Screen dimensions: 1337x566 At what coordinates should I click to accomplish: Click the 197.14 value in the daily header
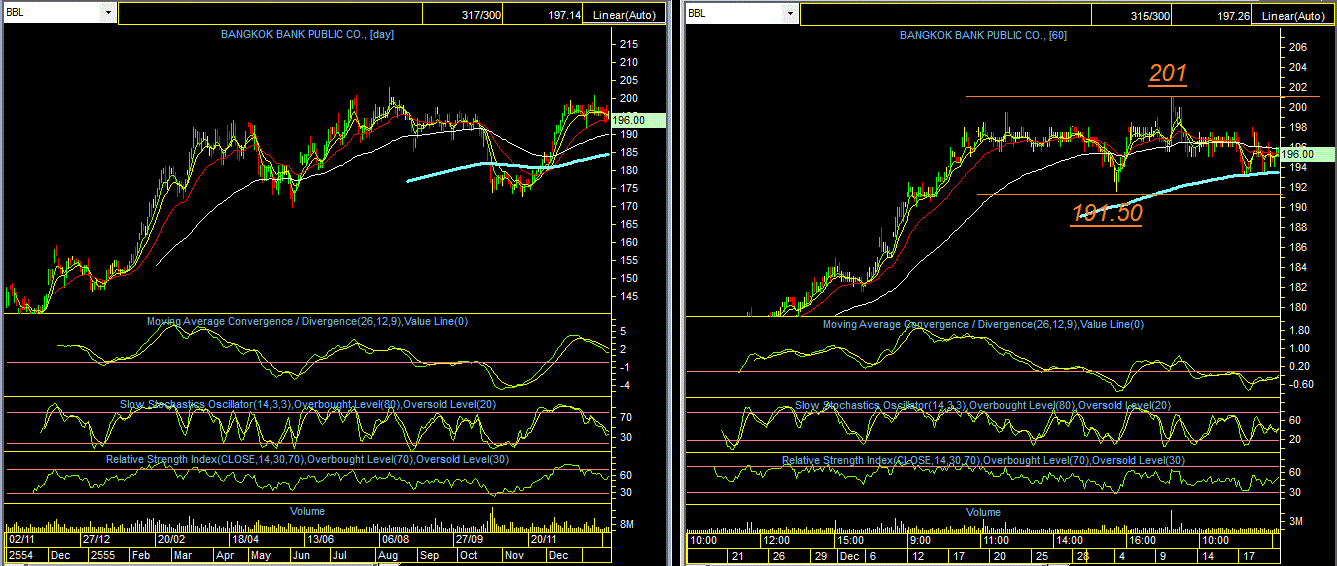coord(564,15)
